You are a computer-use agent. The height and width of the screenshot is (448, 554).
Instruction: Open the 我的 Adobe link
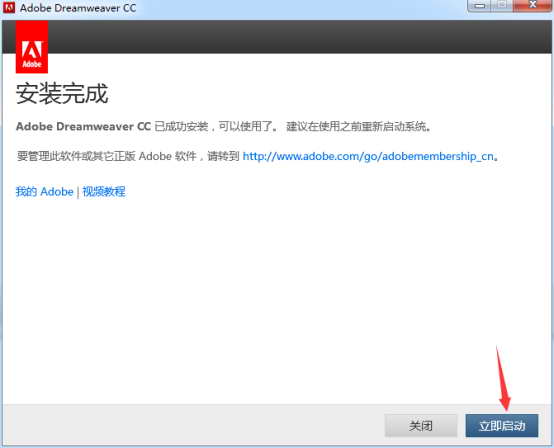click(45, 191)
